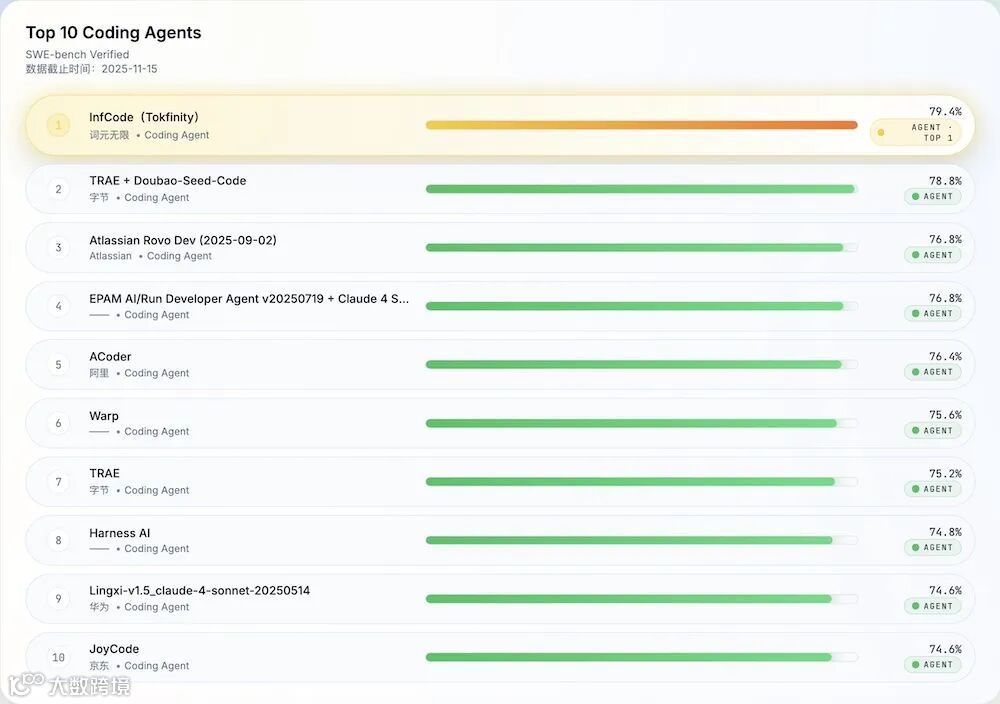Click rank 1 badge for InfCode
Image resolution: width=1000 pixels, height=704 pixels.
(58, 125)
